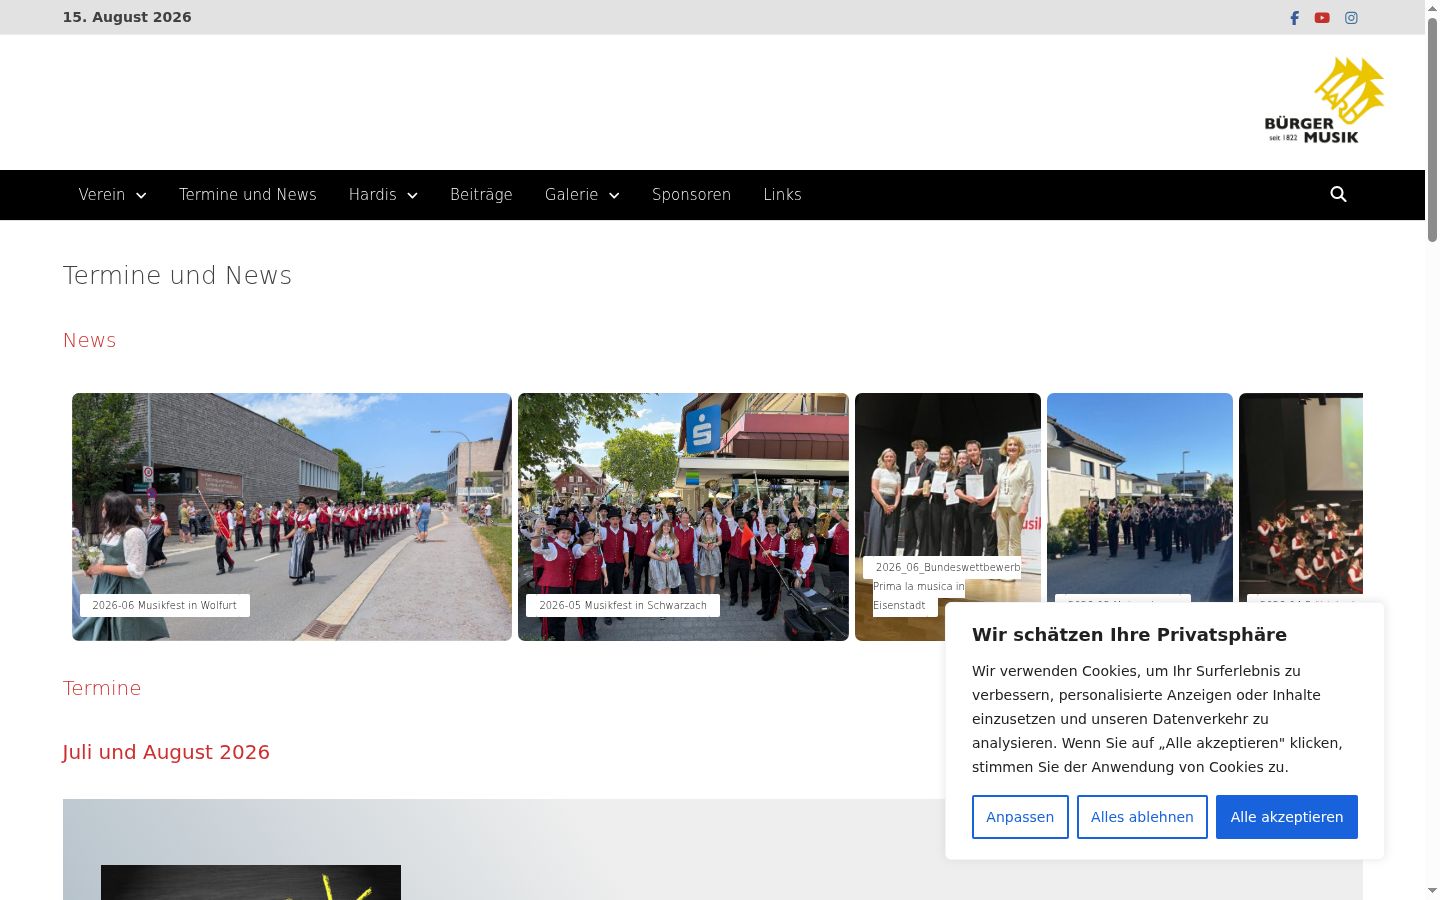The width and height of the screenshot is (1440, 900).
Task: Click the Bürgermusik logo
Action: click(1324, 101)
